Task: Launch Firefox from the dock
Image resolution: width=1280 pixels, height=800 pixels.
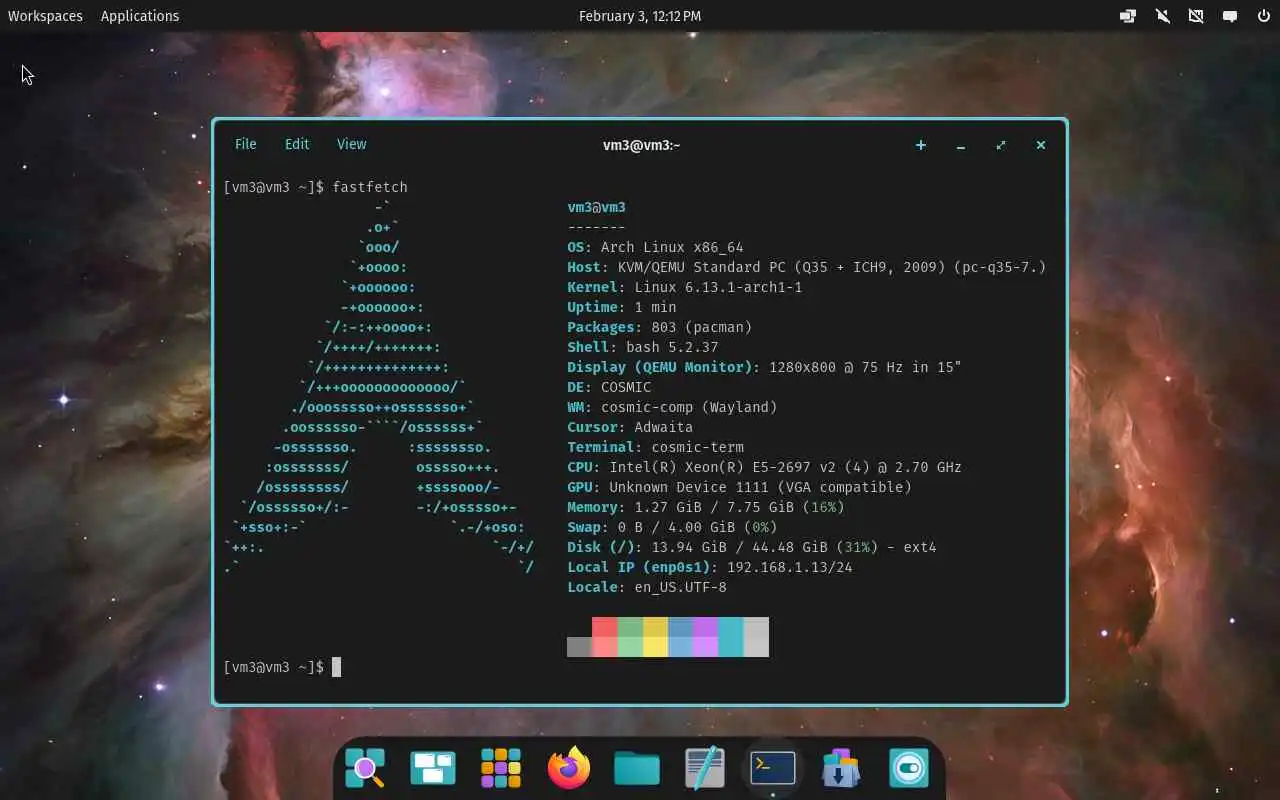Action: click(569, 767)
